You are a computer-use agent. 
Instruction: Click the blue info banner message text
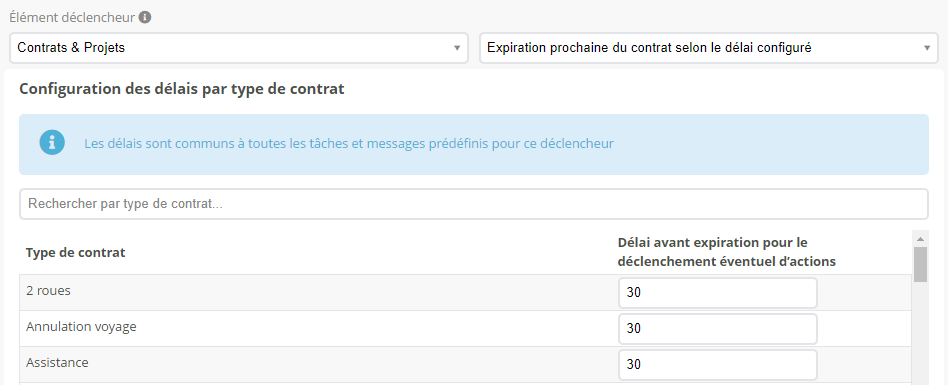(349, 144)
